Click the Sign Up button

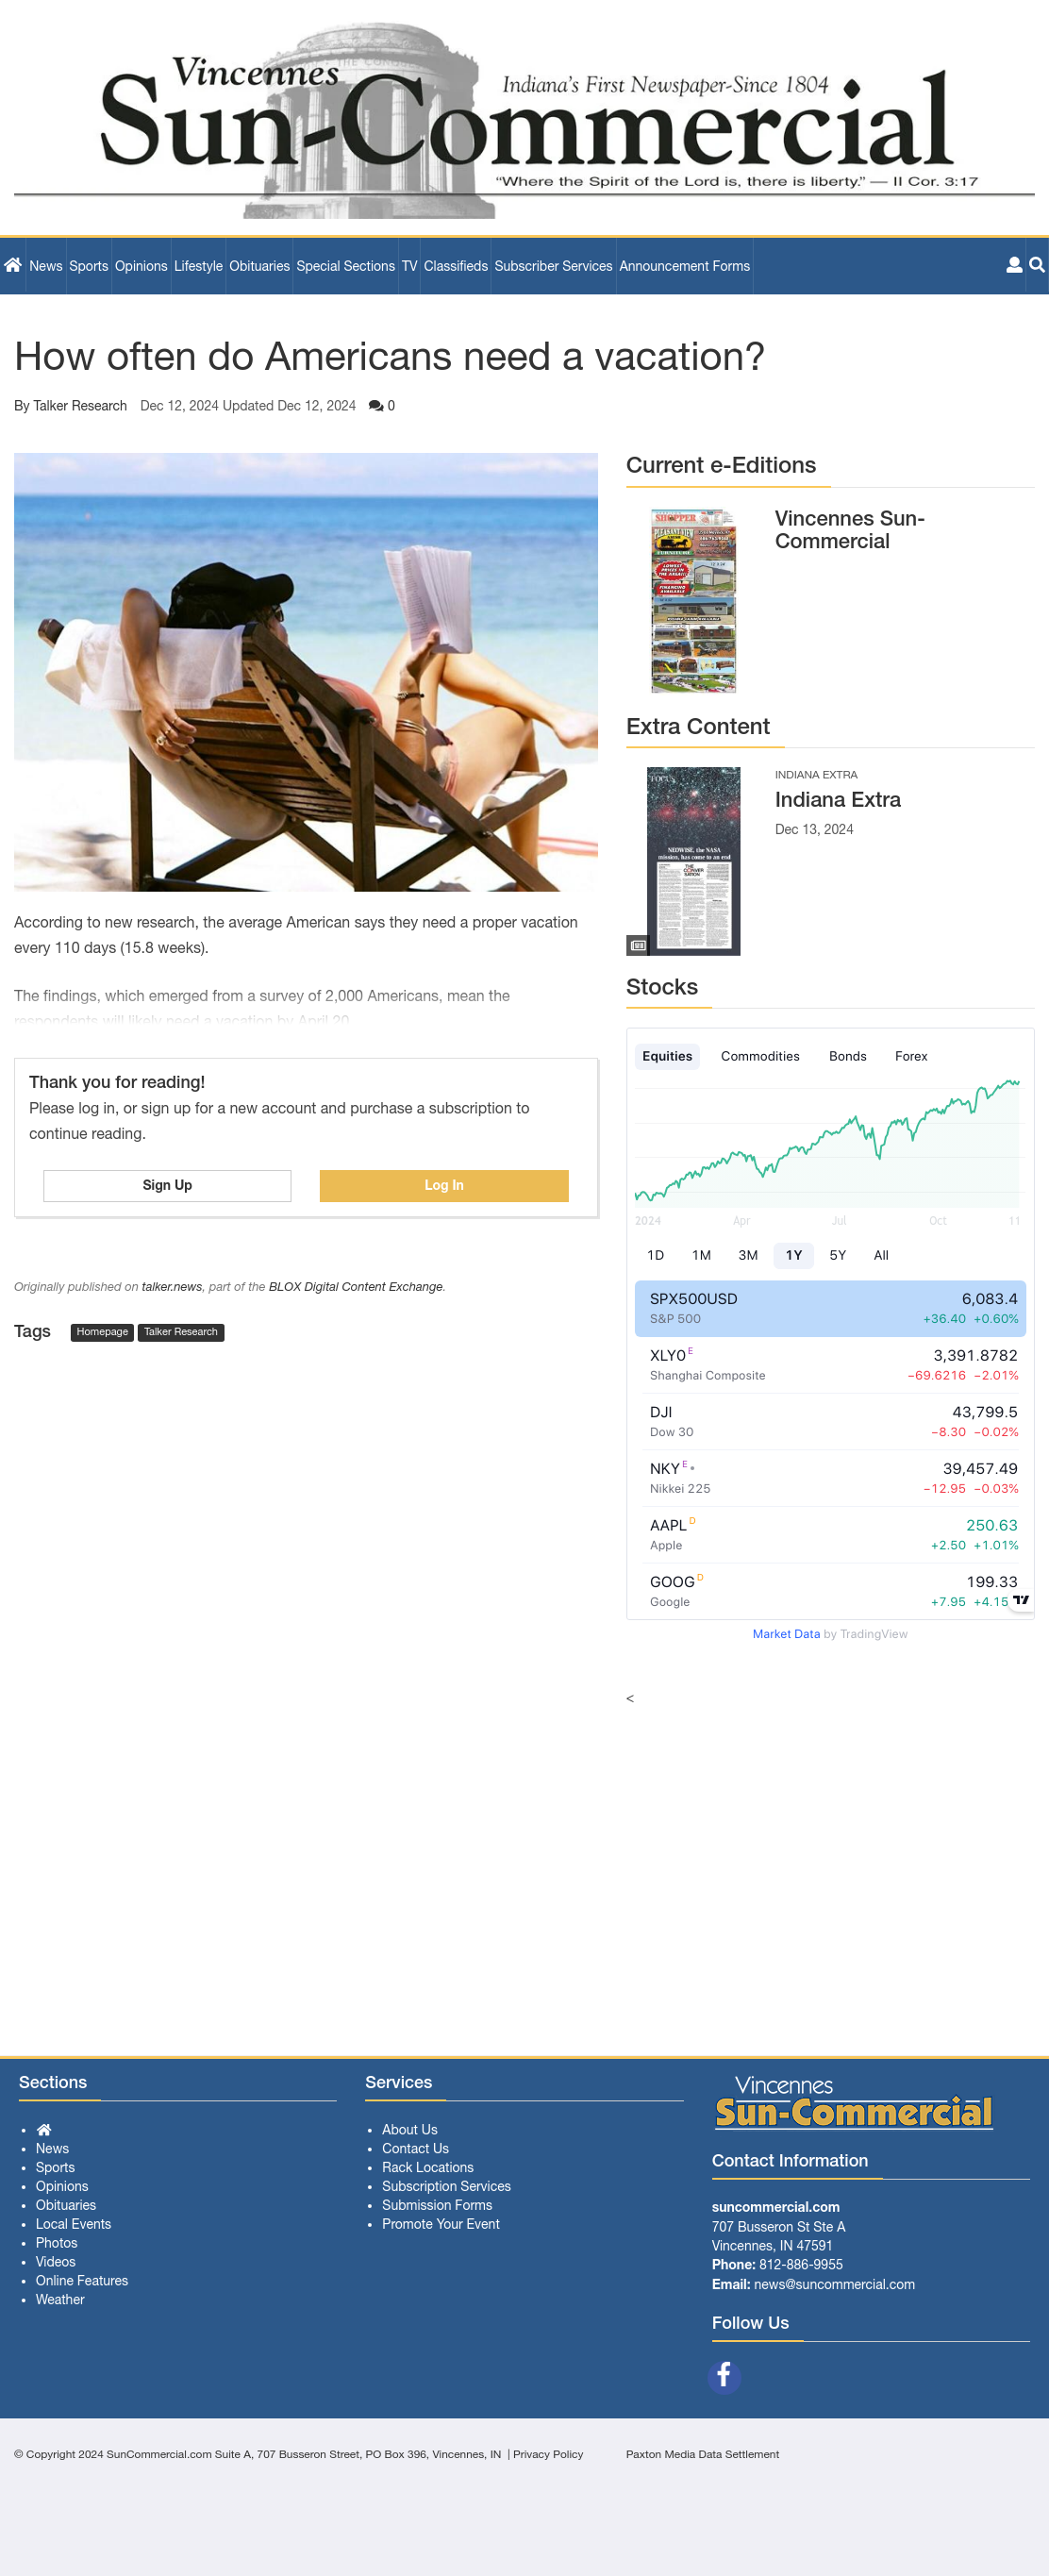[x=167, y=1185]
